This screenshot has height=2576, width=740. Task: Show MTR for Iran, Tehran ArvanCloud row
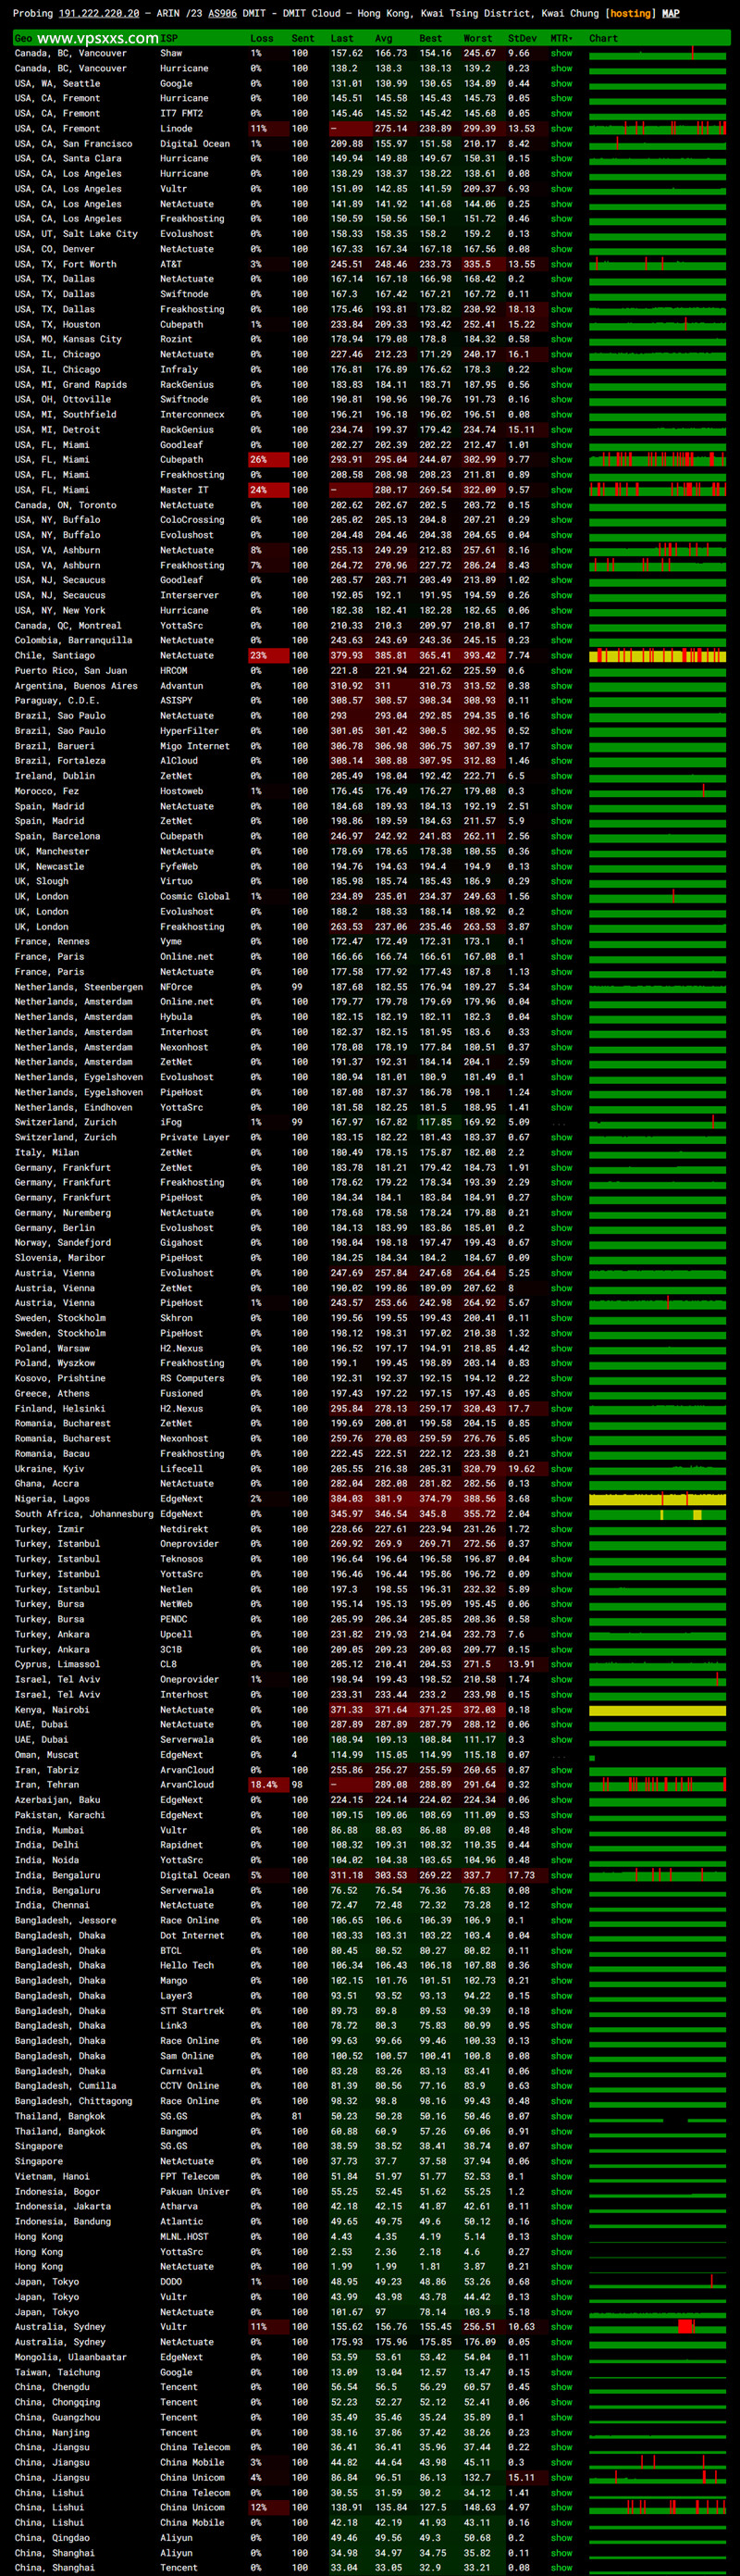pos(562,1785)
